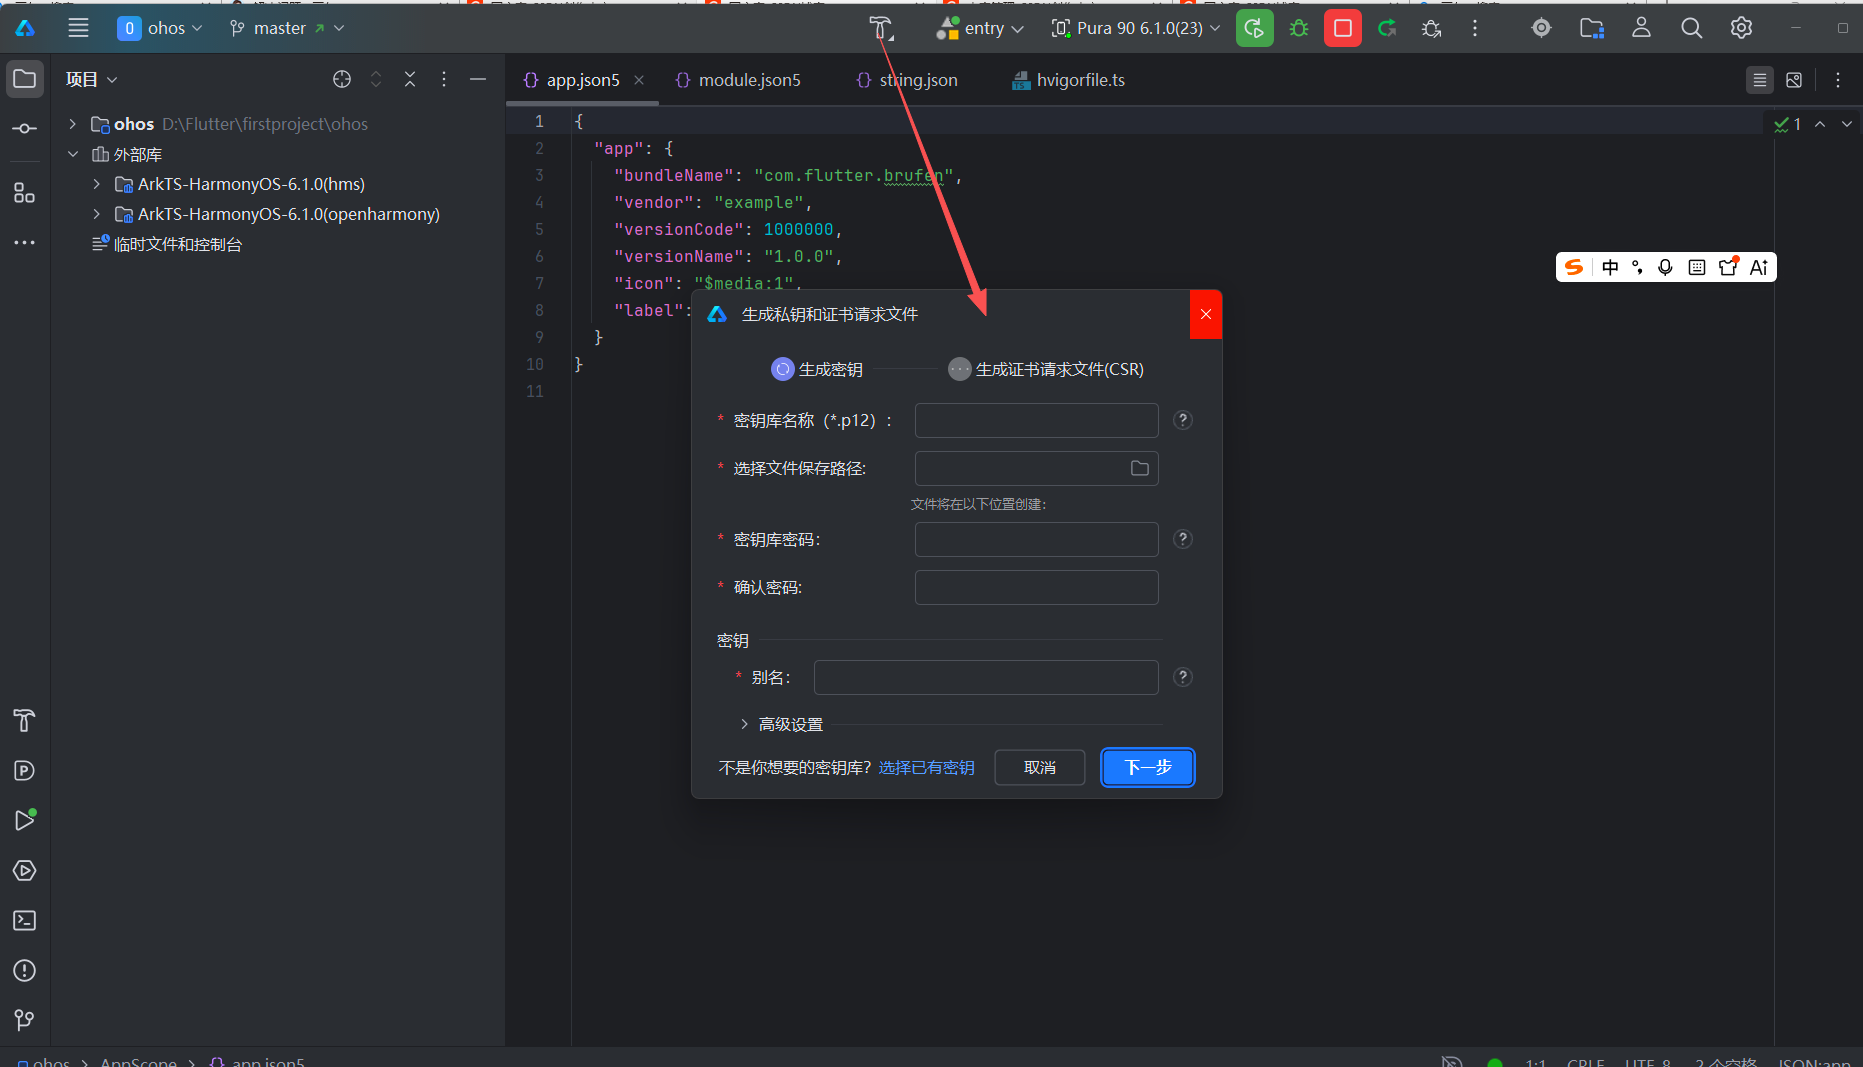This screenshot has width=1863, height=1067.
Task: Click the green Run button
Action: 1254,28
